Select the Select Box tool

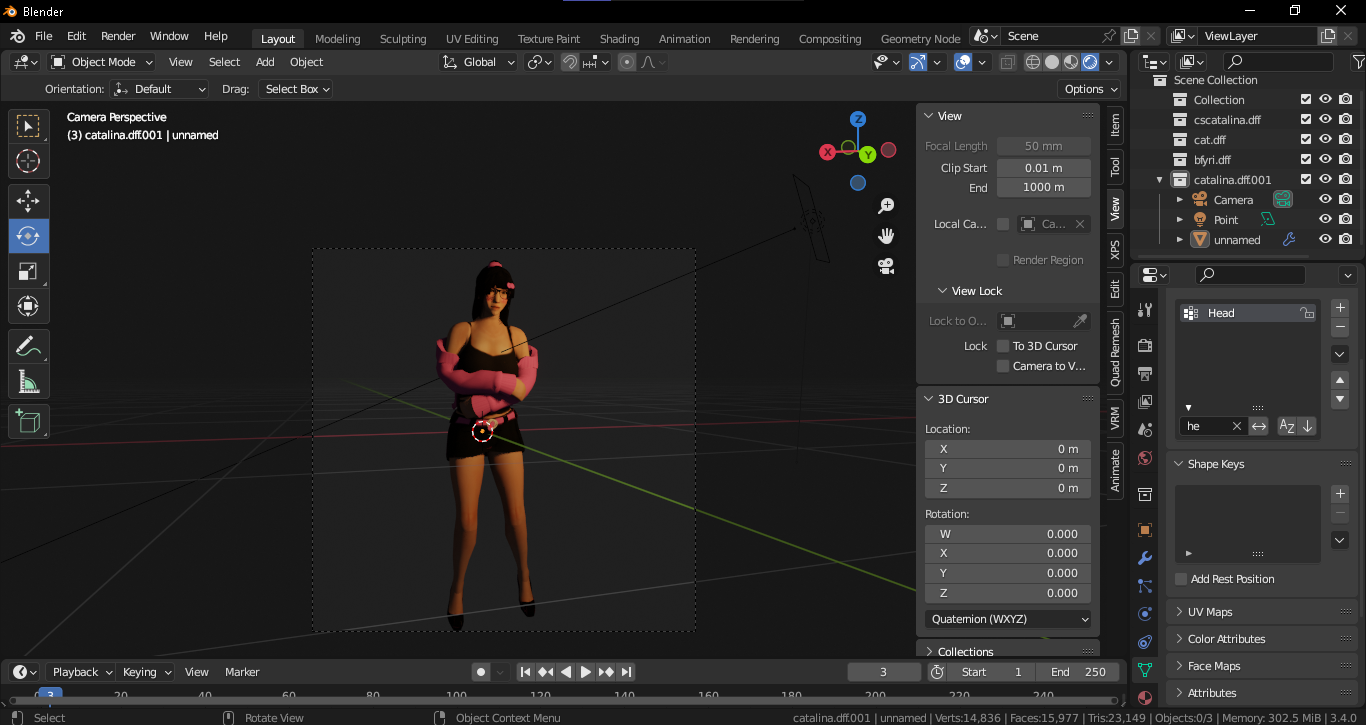[28, 126]
